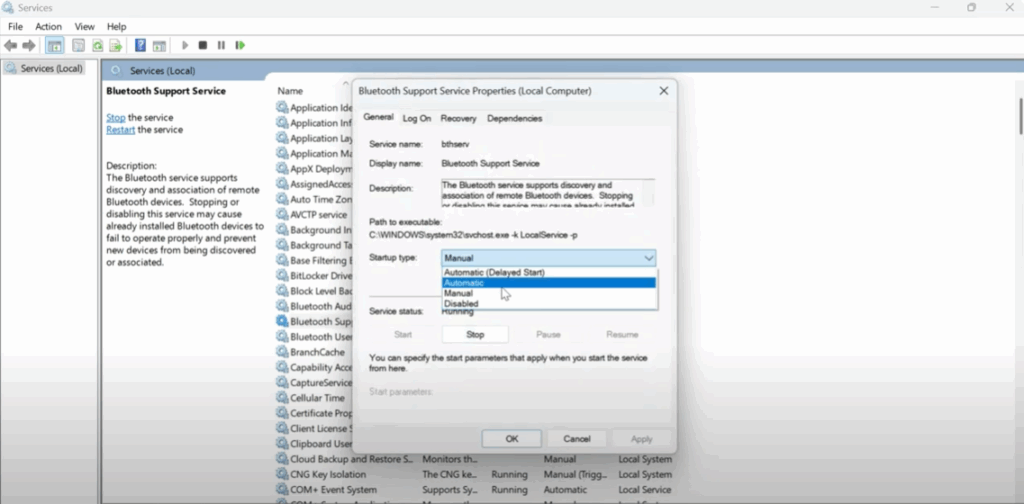This screenshot has height=504, width=1024.
Task: Collapse the Startup type combo box showing Manual
Action: pos(549,258)
